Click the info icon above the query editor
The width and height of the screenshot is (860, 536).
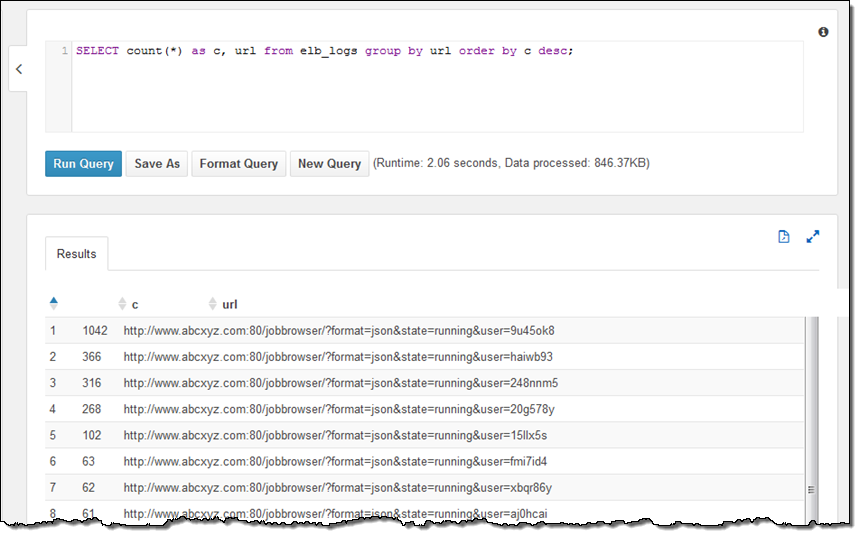pyautogui.click(x=823, y=32)
